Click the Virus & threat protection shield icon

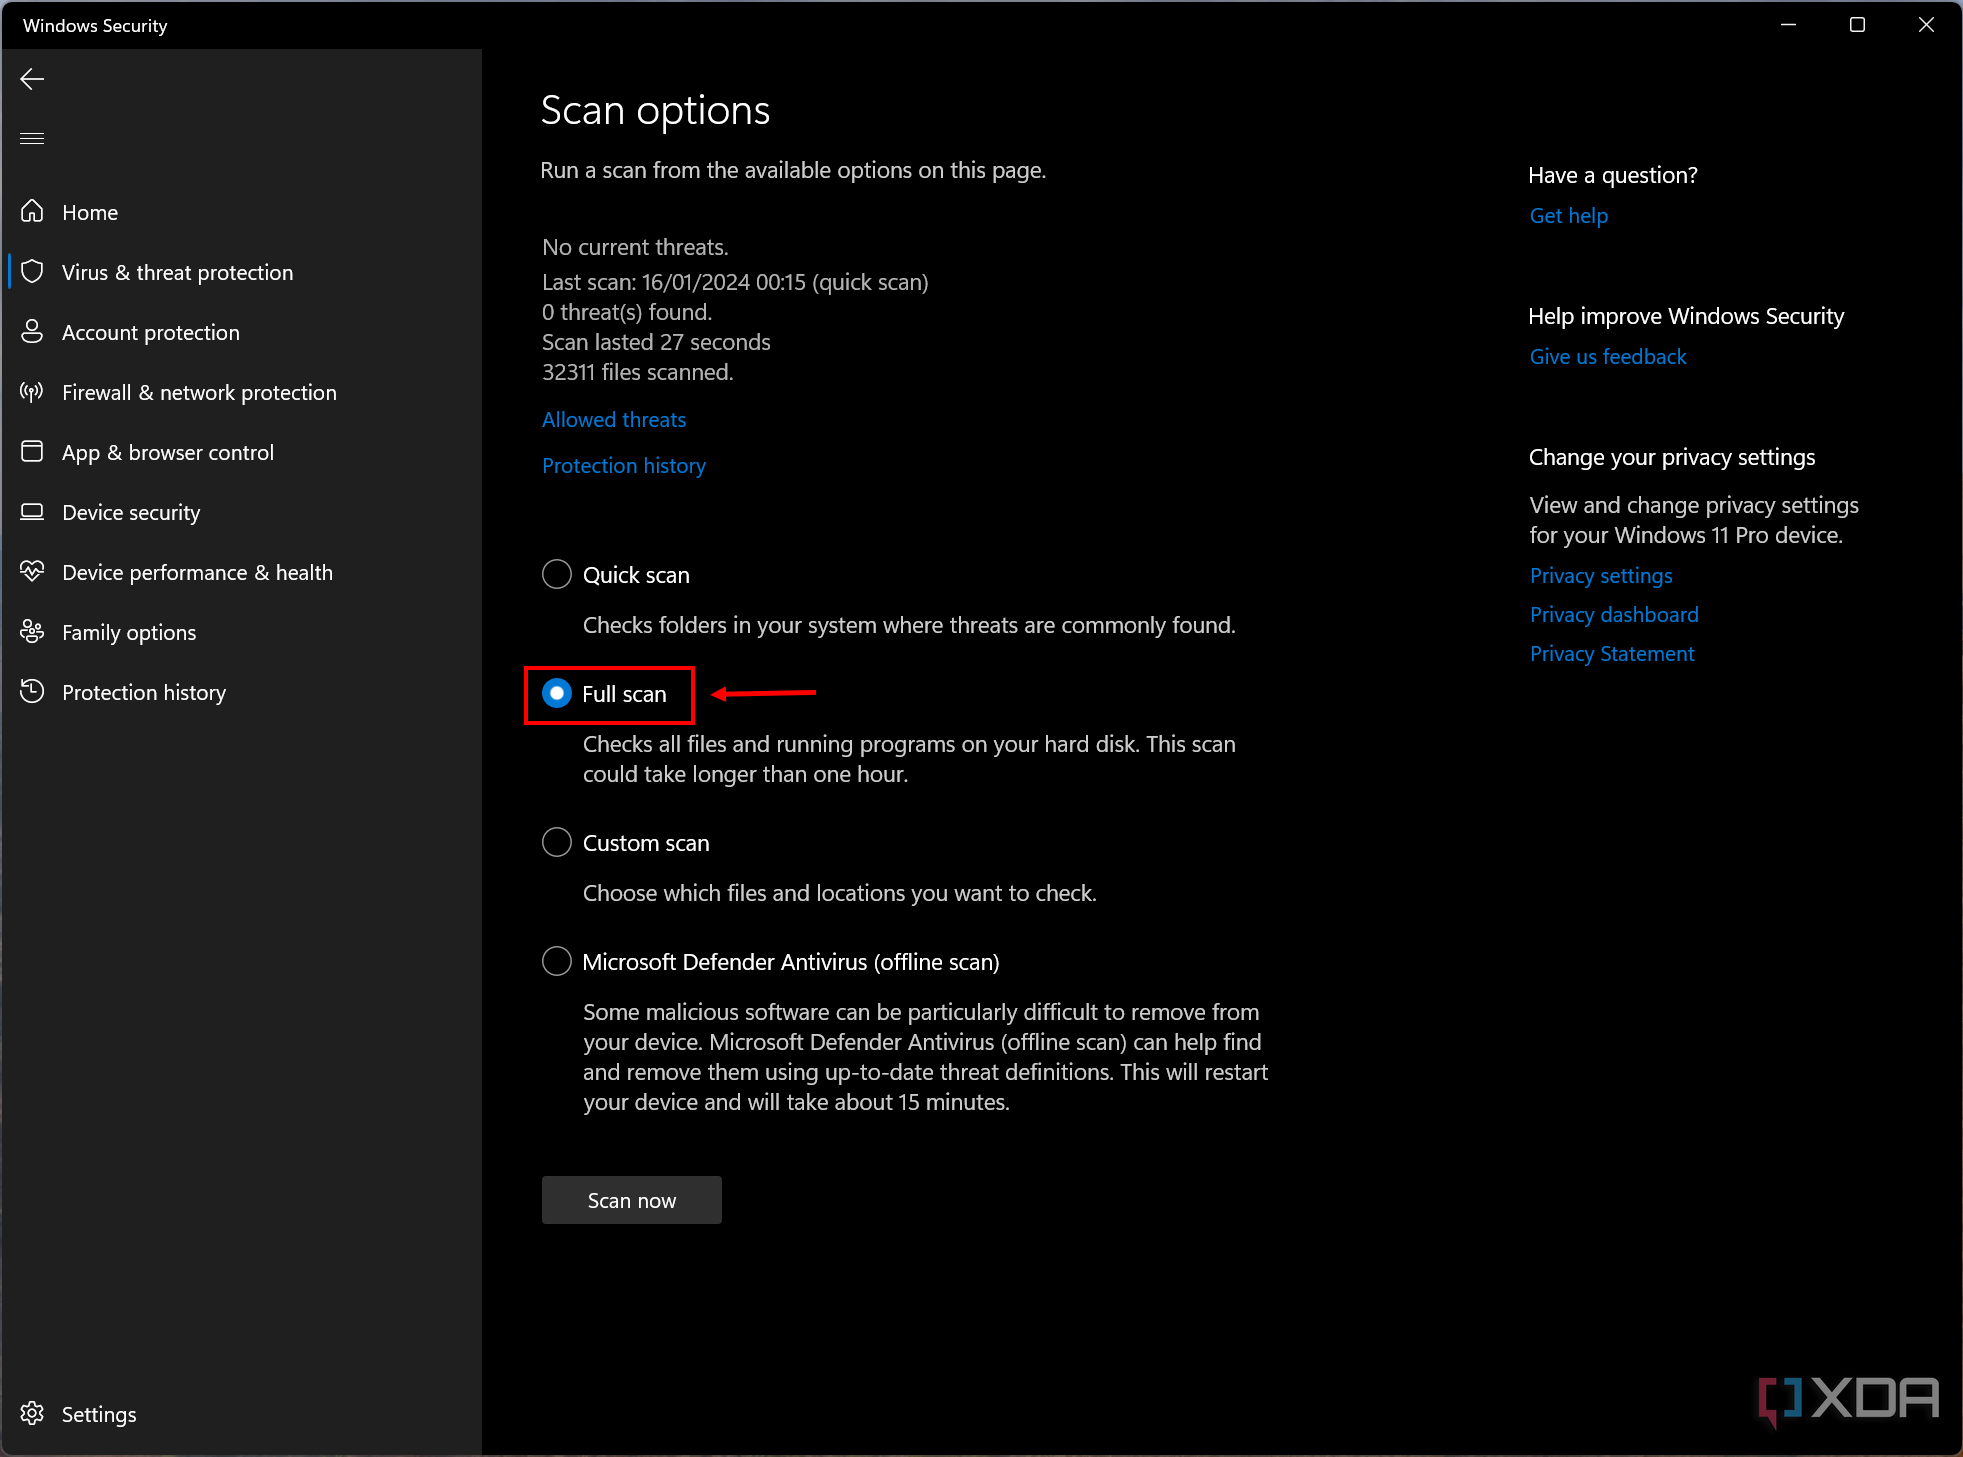[x=32, y=271]
